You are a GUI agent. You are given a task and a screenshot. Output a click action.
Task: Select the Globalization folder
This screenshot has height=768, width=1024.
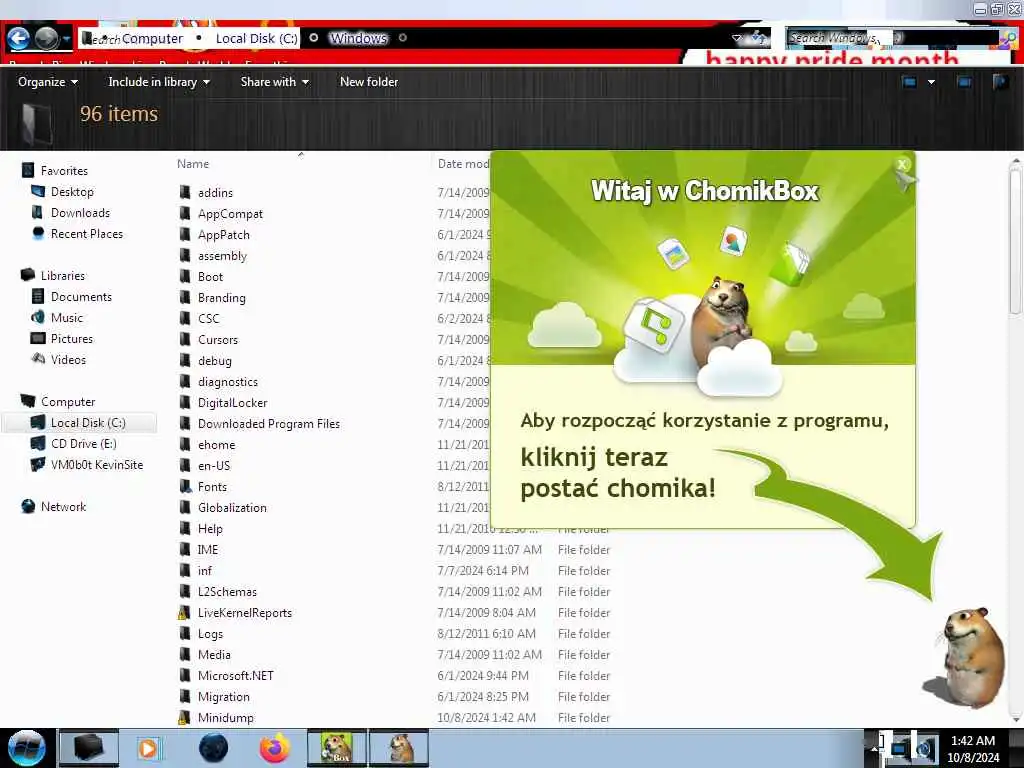pyautogui.click(x=232, y=507)
